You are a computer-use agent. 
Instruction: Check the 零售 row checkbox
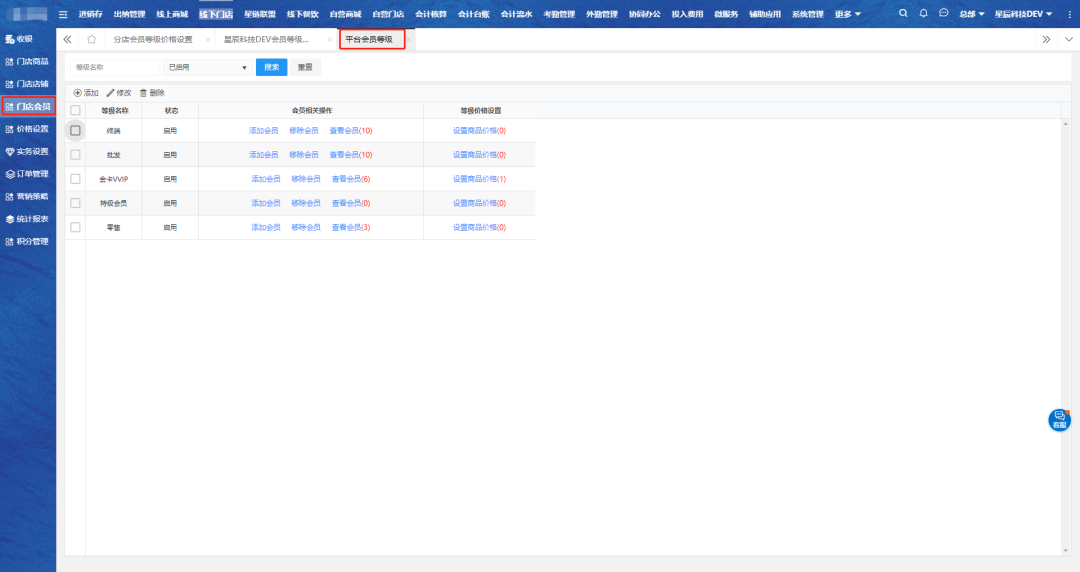(x=75, y=227)
